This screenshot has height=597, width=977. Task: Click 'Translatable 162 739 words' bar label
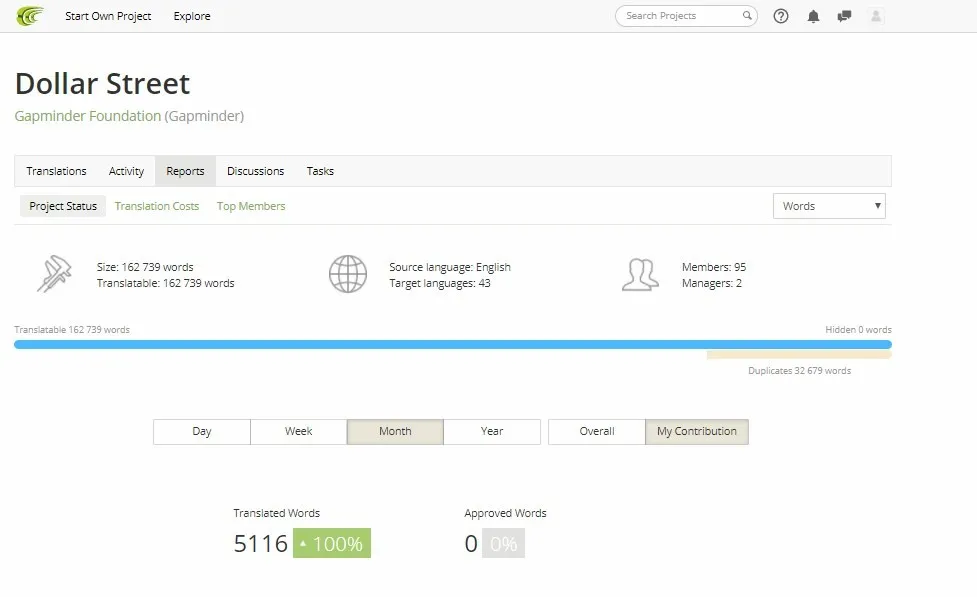click(72, 330)
